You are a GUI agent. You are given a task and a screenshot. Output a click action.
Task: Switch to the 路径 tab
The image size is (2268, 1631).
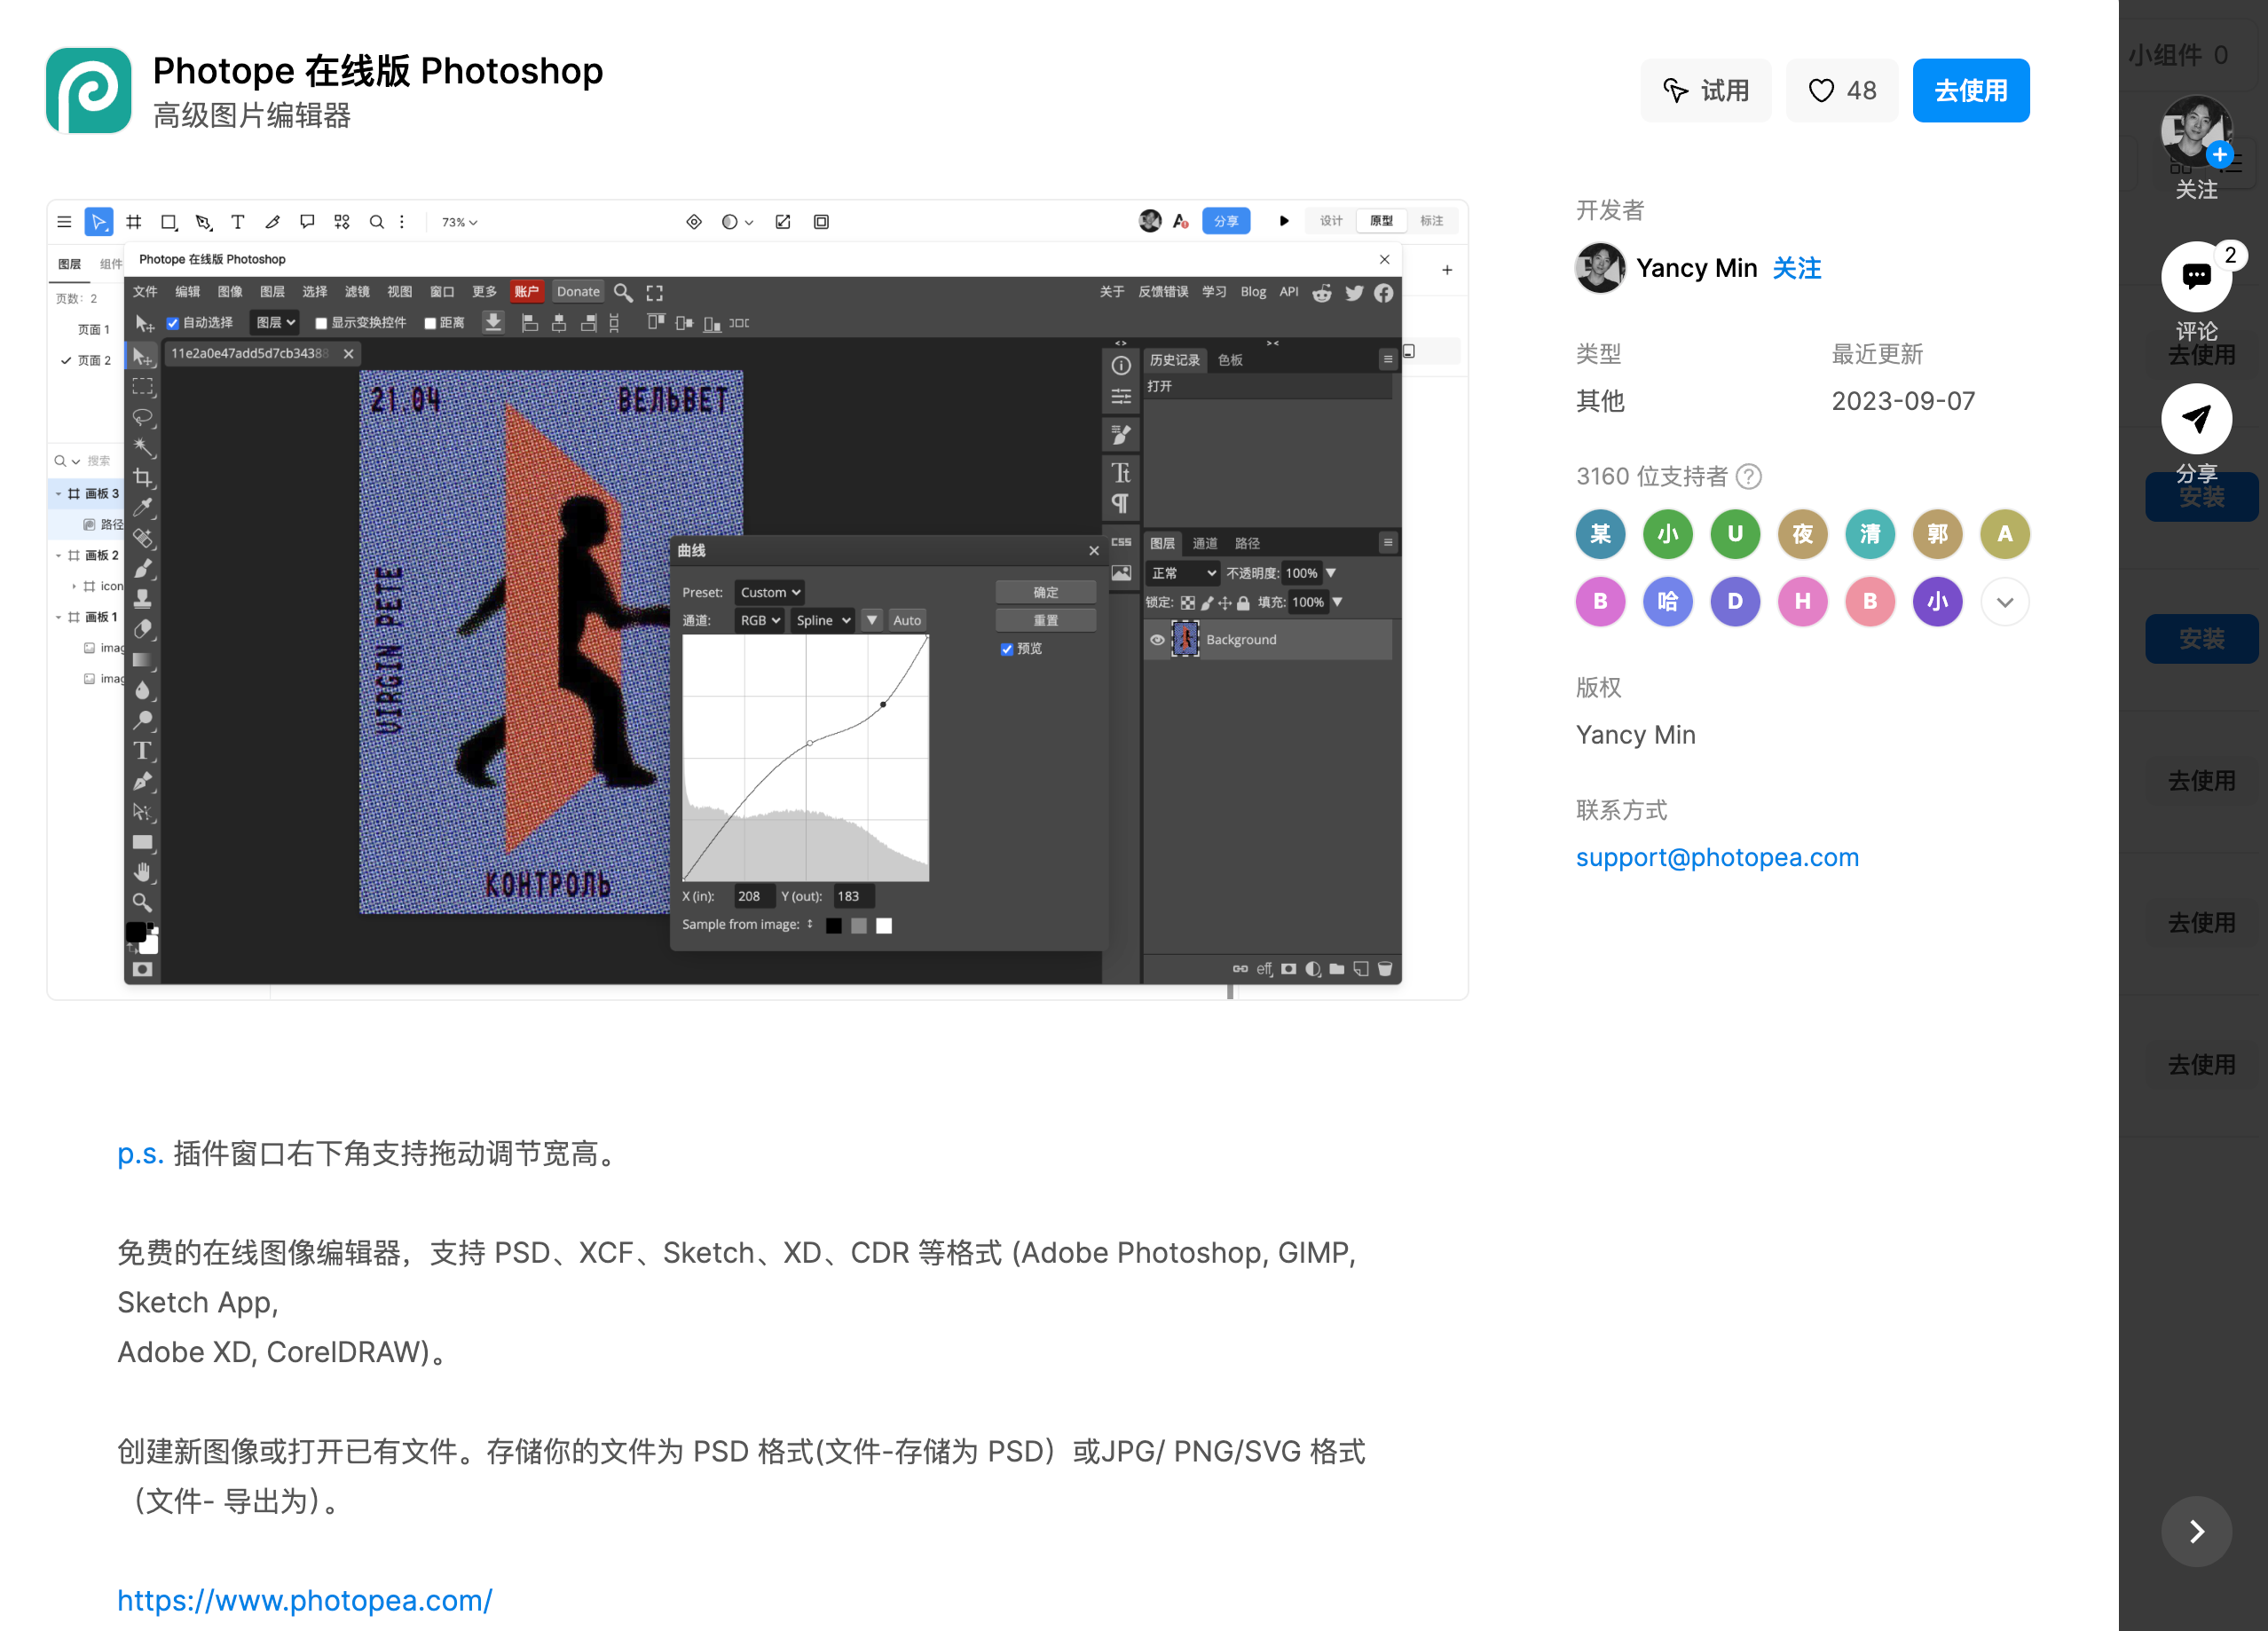tap(1247, 543)
